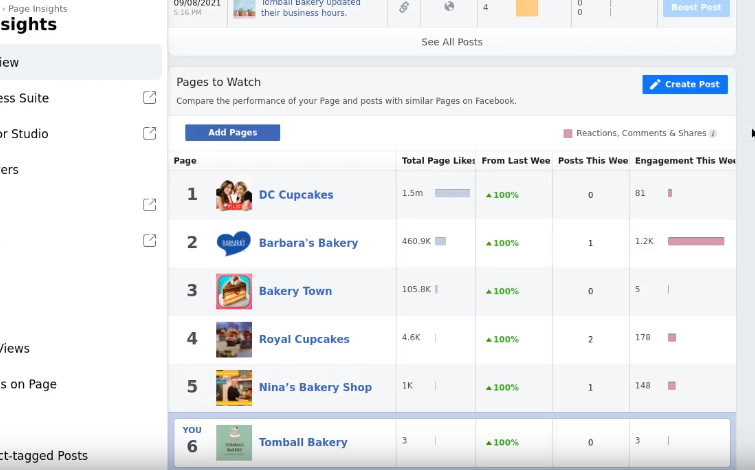Select Followers in the sidebar
The width and height of the screenshot is (755, 470).
point(9,170)
